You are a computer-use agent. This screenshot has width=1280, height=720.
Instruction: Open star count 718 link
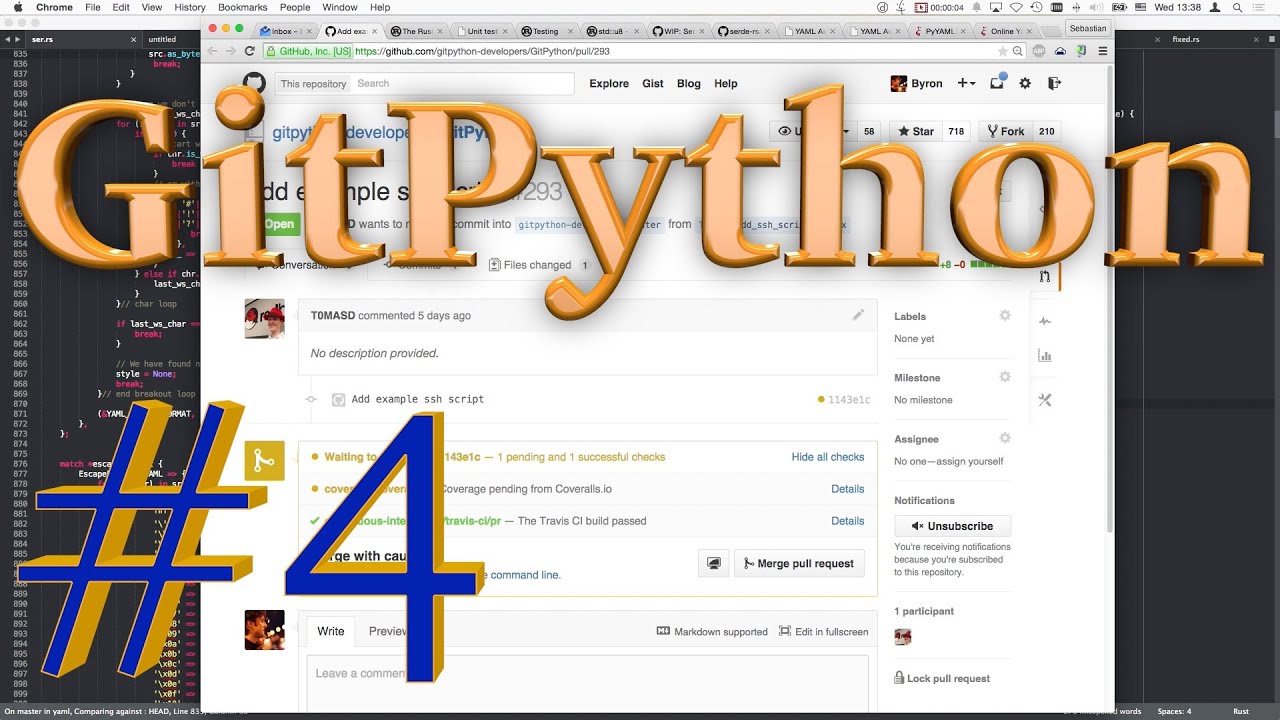click(x=956, y=131)
